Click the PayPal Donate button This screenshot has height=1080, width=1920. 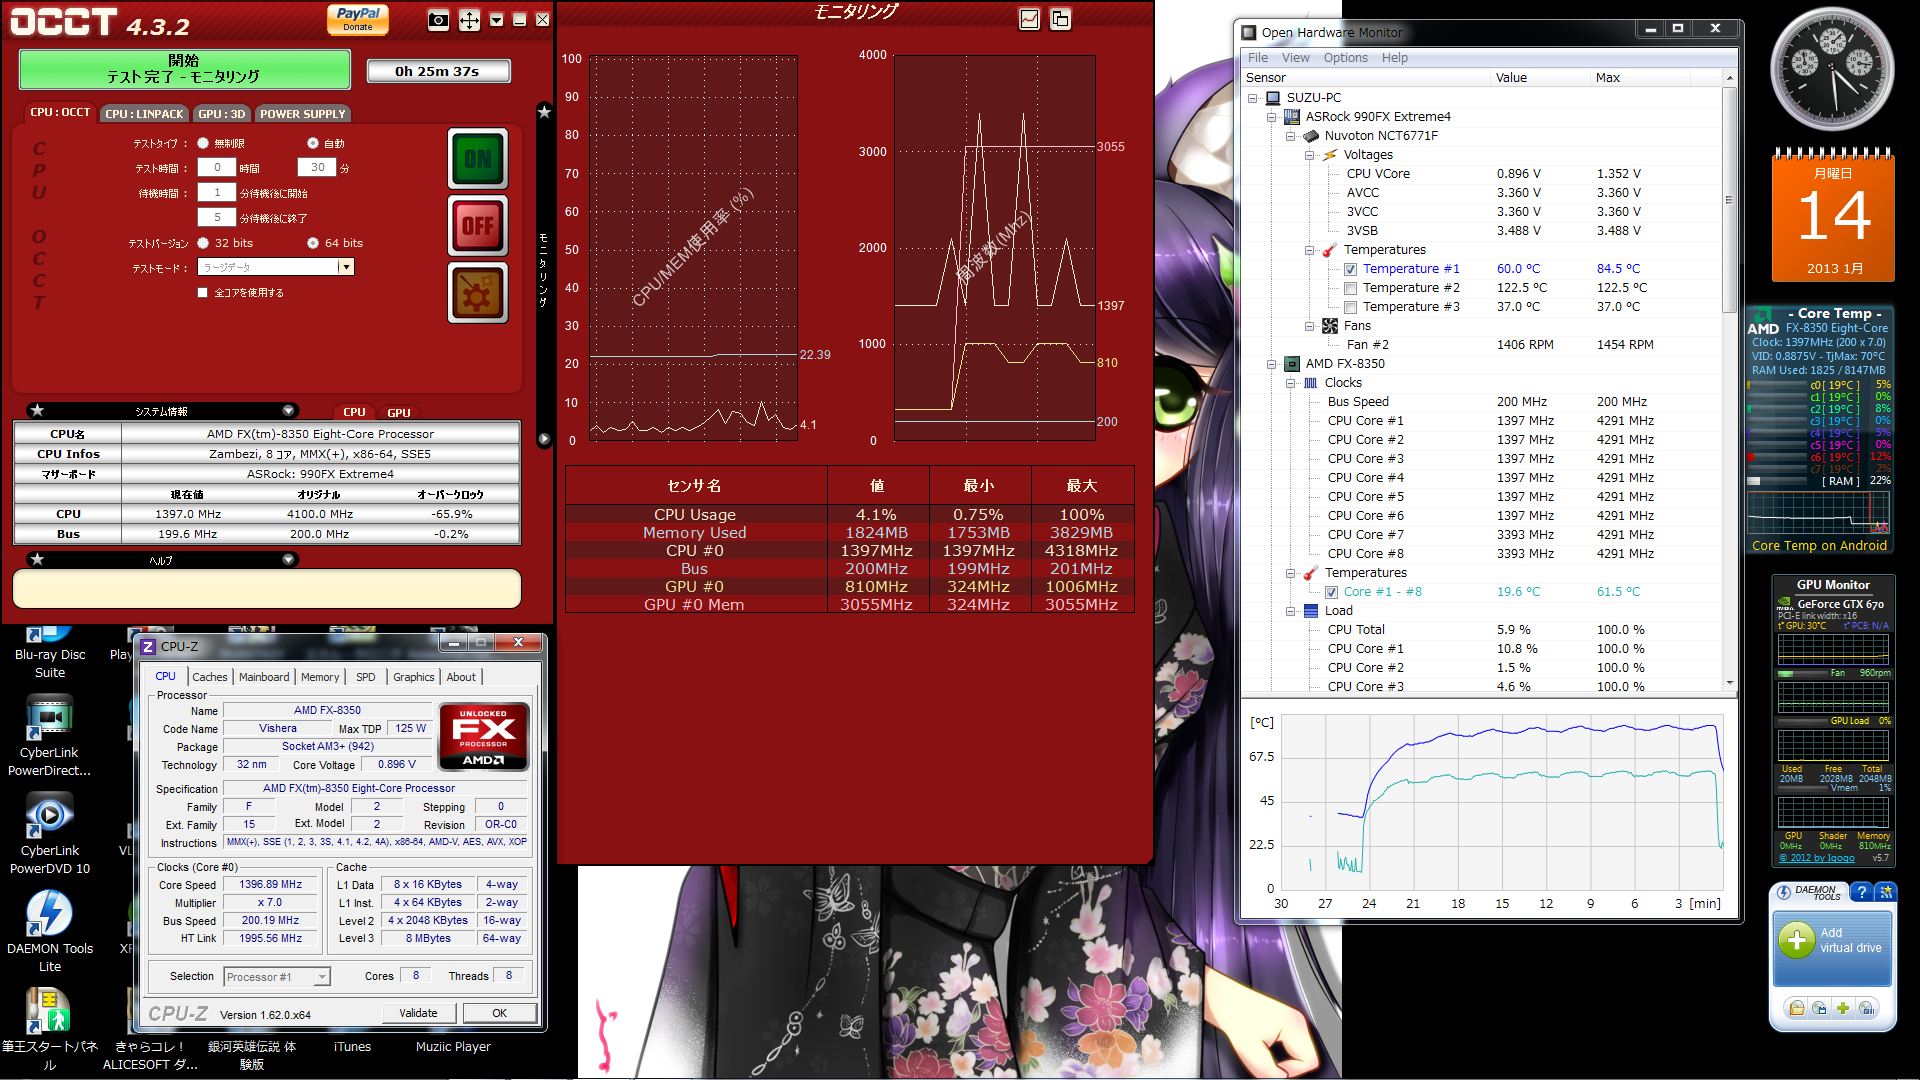click(358, 18)
